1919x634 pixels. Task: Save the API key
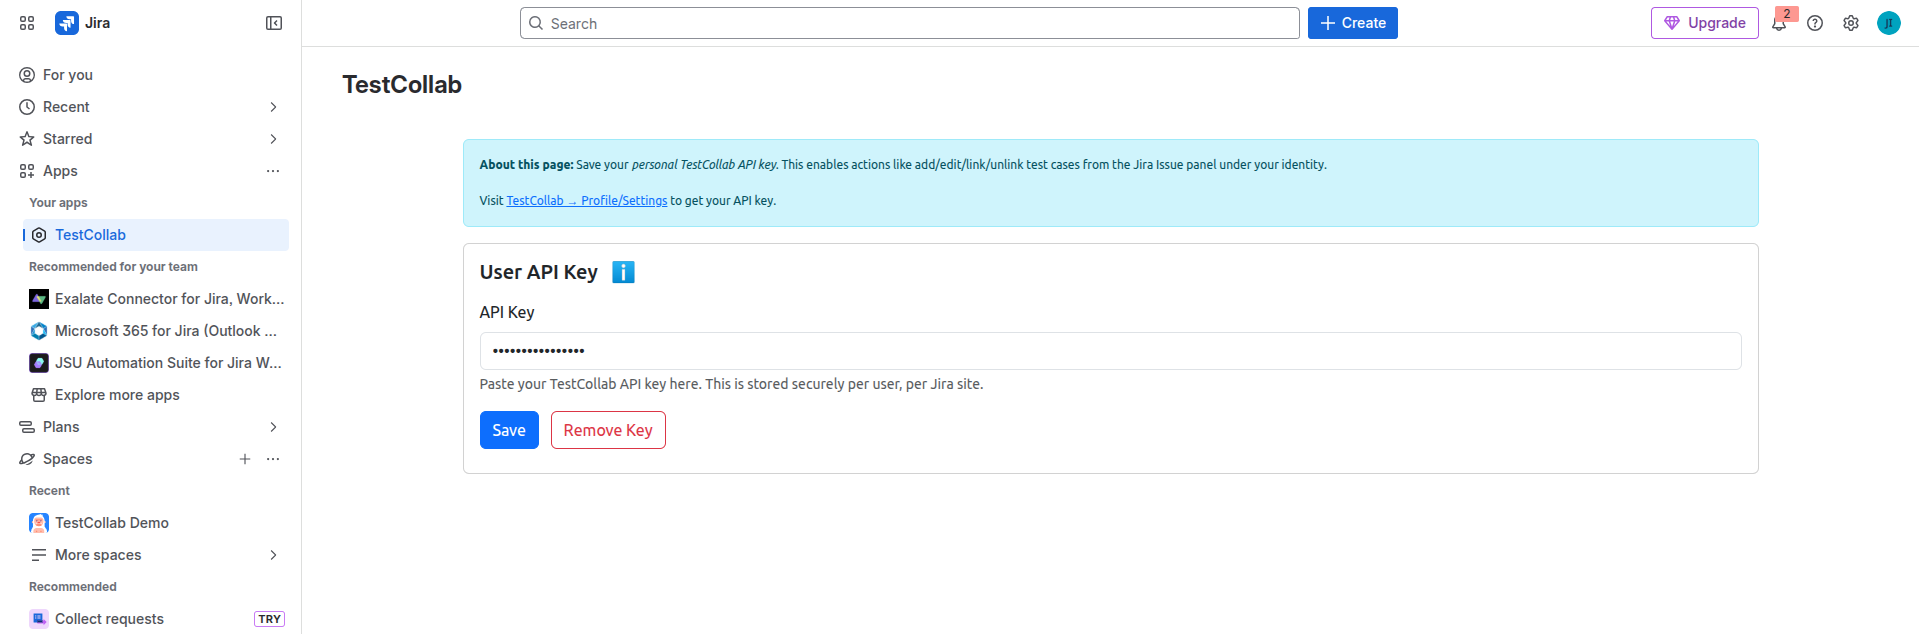pos(509,430)
